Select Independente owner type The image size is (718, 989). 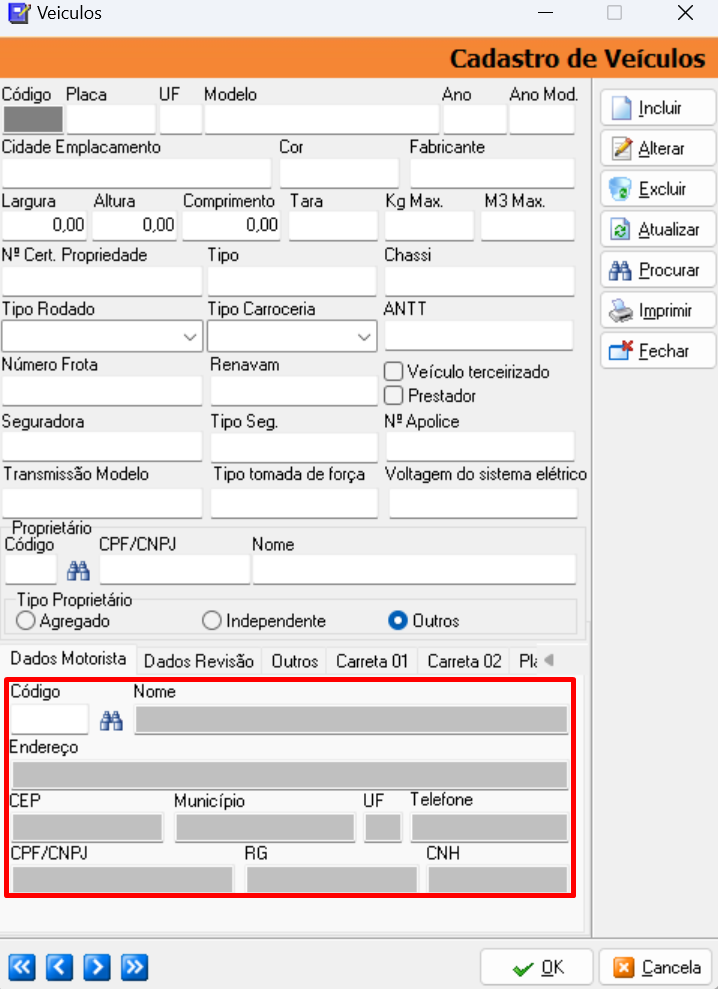pos(211,621)
